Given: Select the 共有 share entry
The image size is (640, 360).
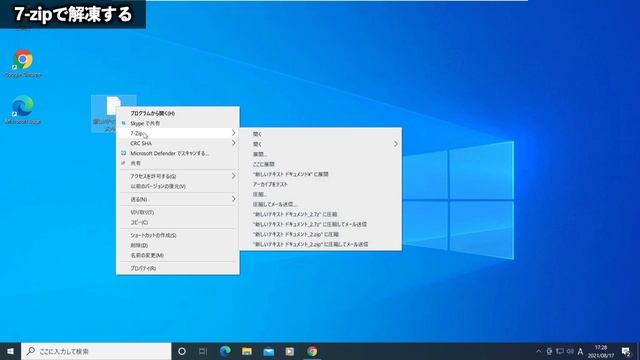Looking at the screenshot, I should pyautogui.click(x=178, y=163).
